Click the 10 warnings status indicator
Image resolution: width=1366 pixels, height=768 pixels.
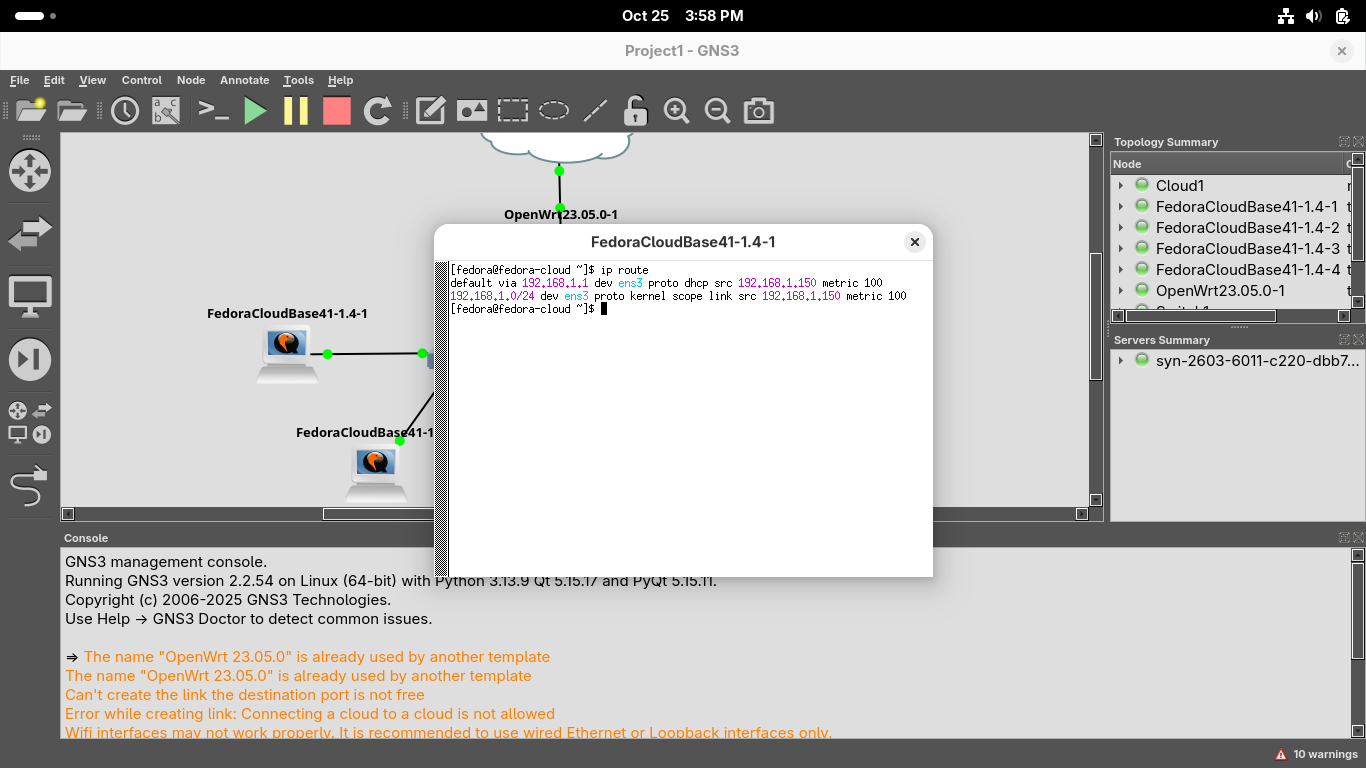(x=1316, y=754)
